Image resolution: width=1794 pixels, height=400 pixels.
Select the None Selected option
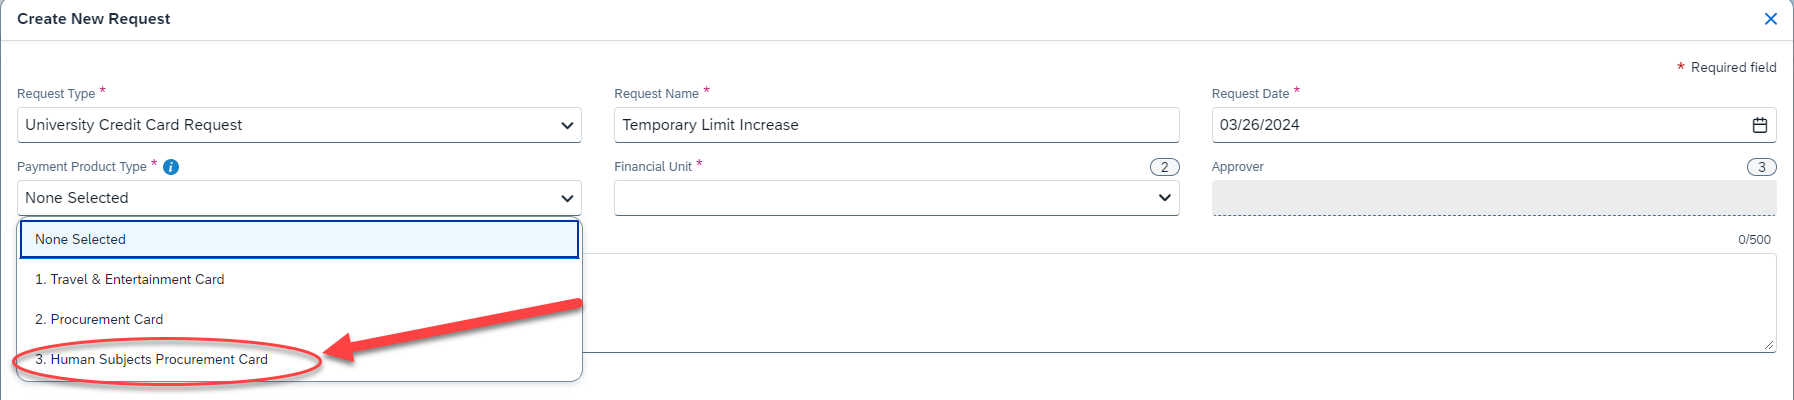[299, 239]
